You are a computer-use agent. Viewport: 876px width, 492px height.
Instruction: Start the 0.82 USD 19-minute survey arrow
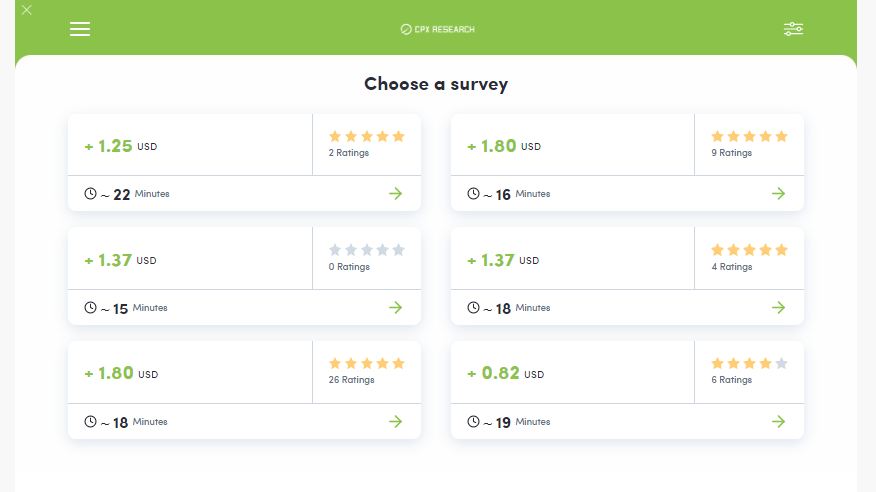779,422
